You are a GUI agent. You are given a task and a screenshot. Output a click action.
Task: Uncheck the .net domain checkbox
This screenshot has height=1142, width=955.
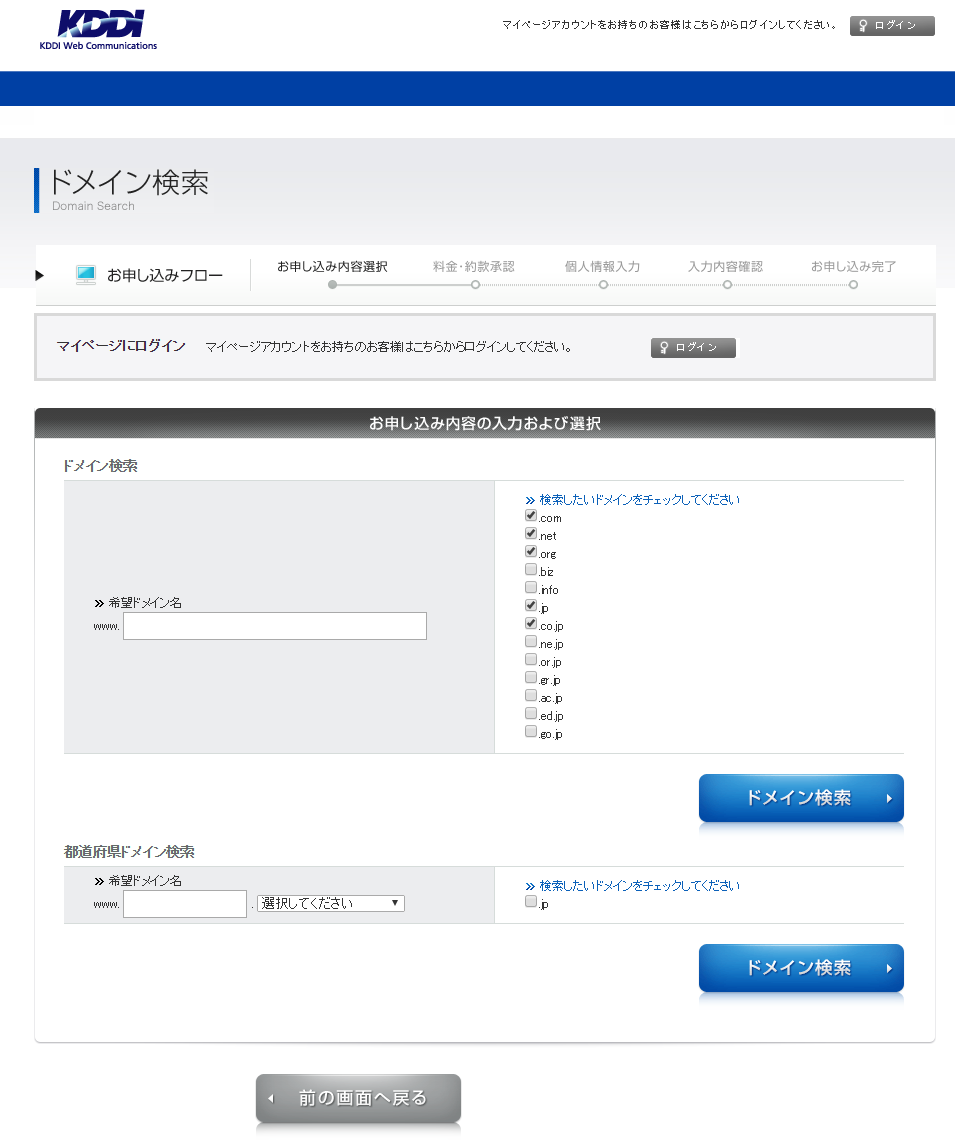click(x=531, y=534)
